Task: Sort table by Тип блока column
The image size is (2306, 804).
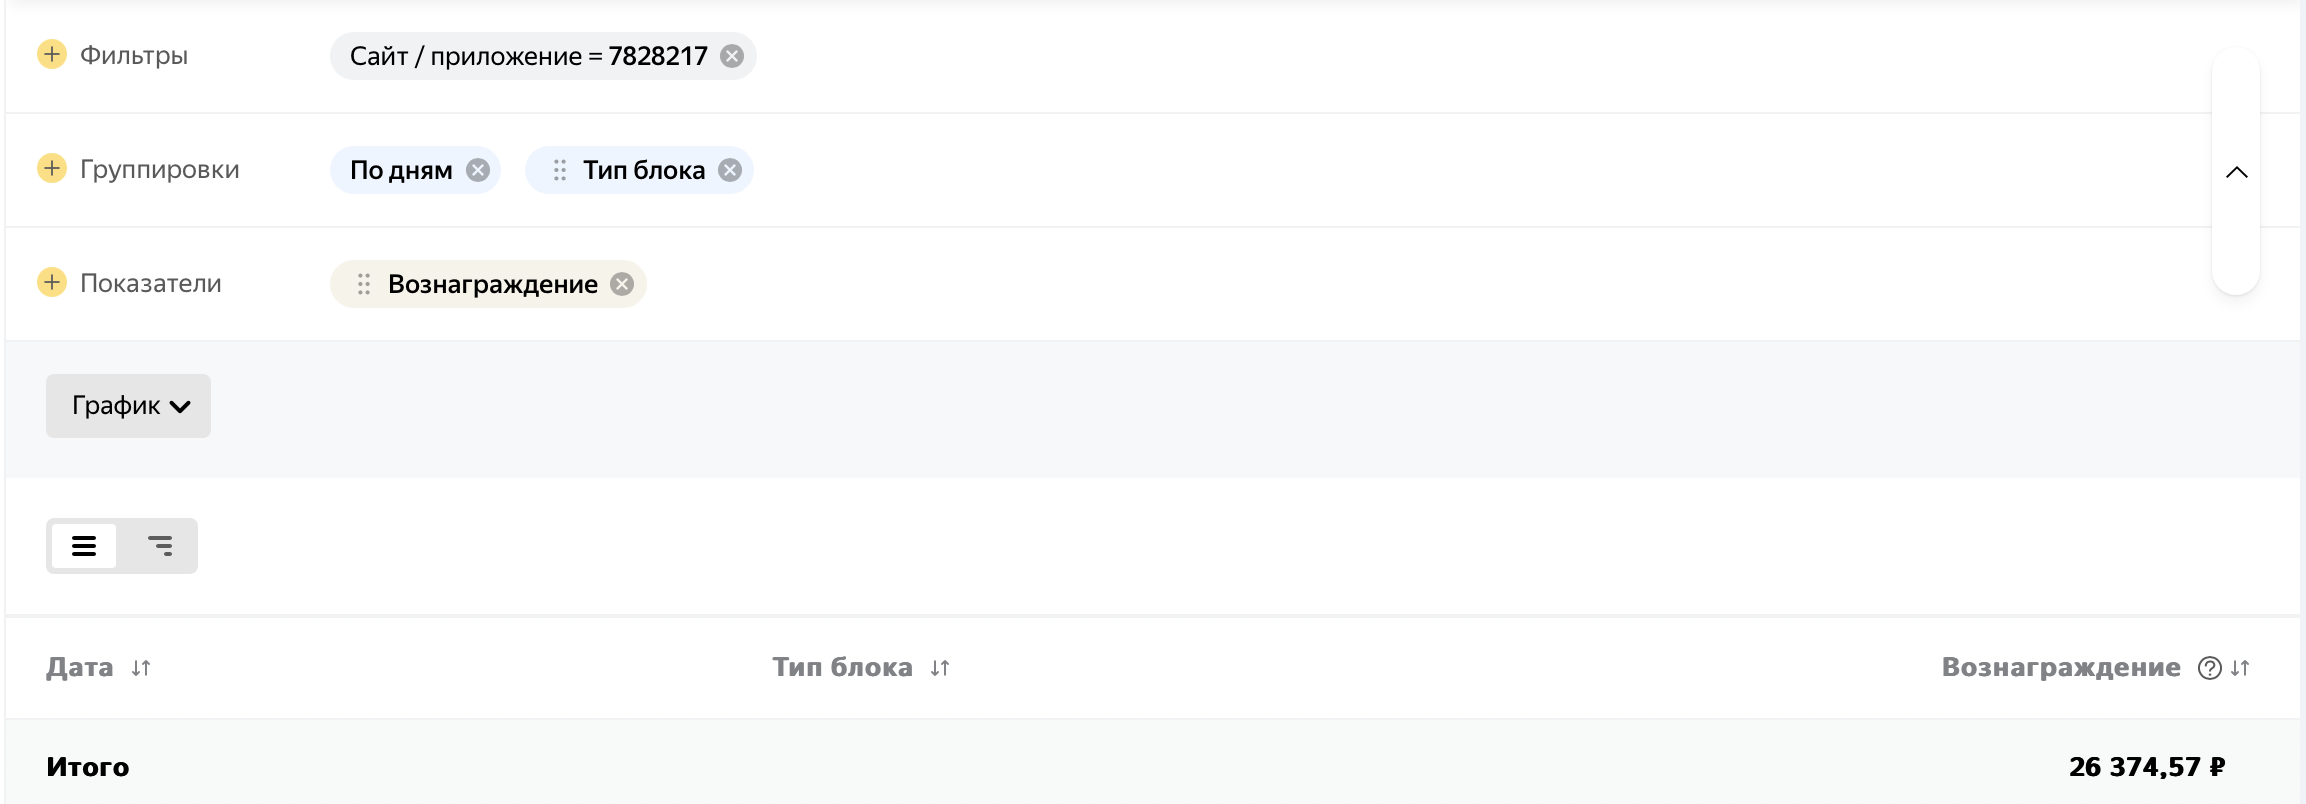Action: coord(940,668)
